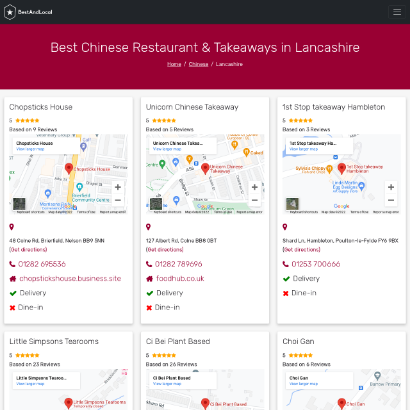
Task: Click phone icon beside 01282 695536
Action: (x=12, y=264)
